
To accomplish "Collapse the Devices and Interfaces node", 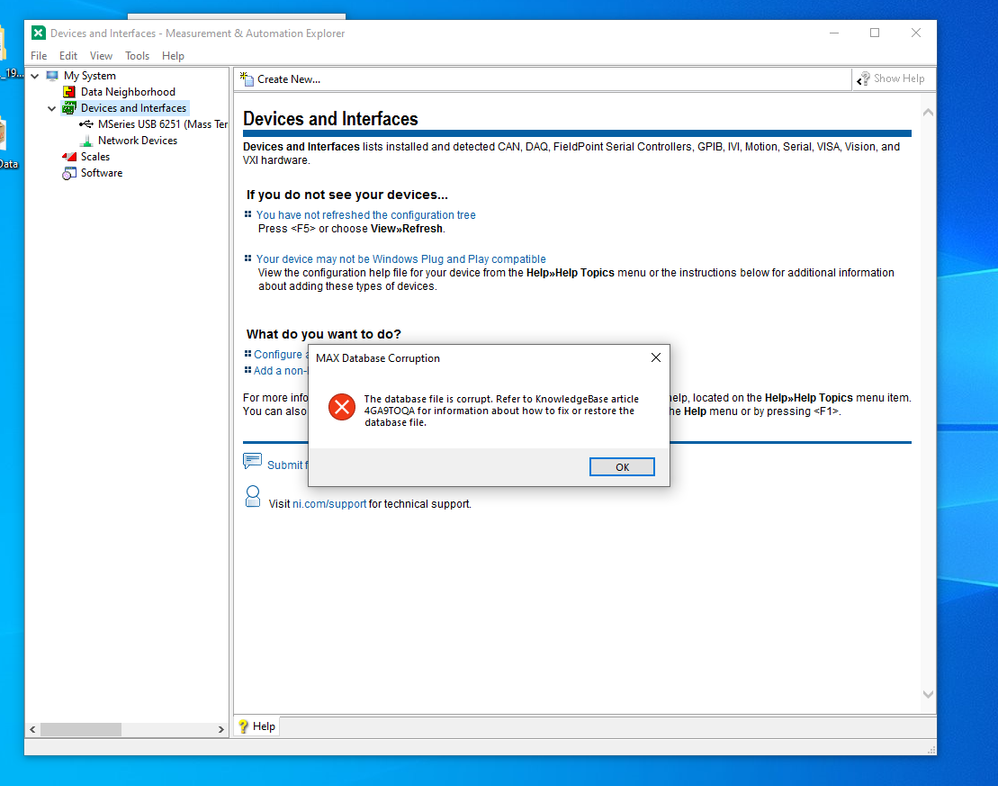I will coord(52,108).
